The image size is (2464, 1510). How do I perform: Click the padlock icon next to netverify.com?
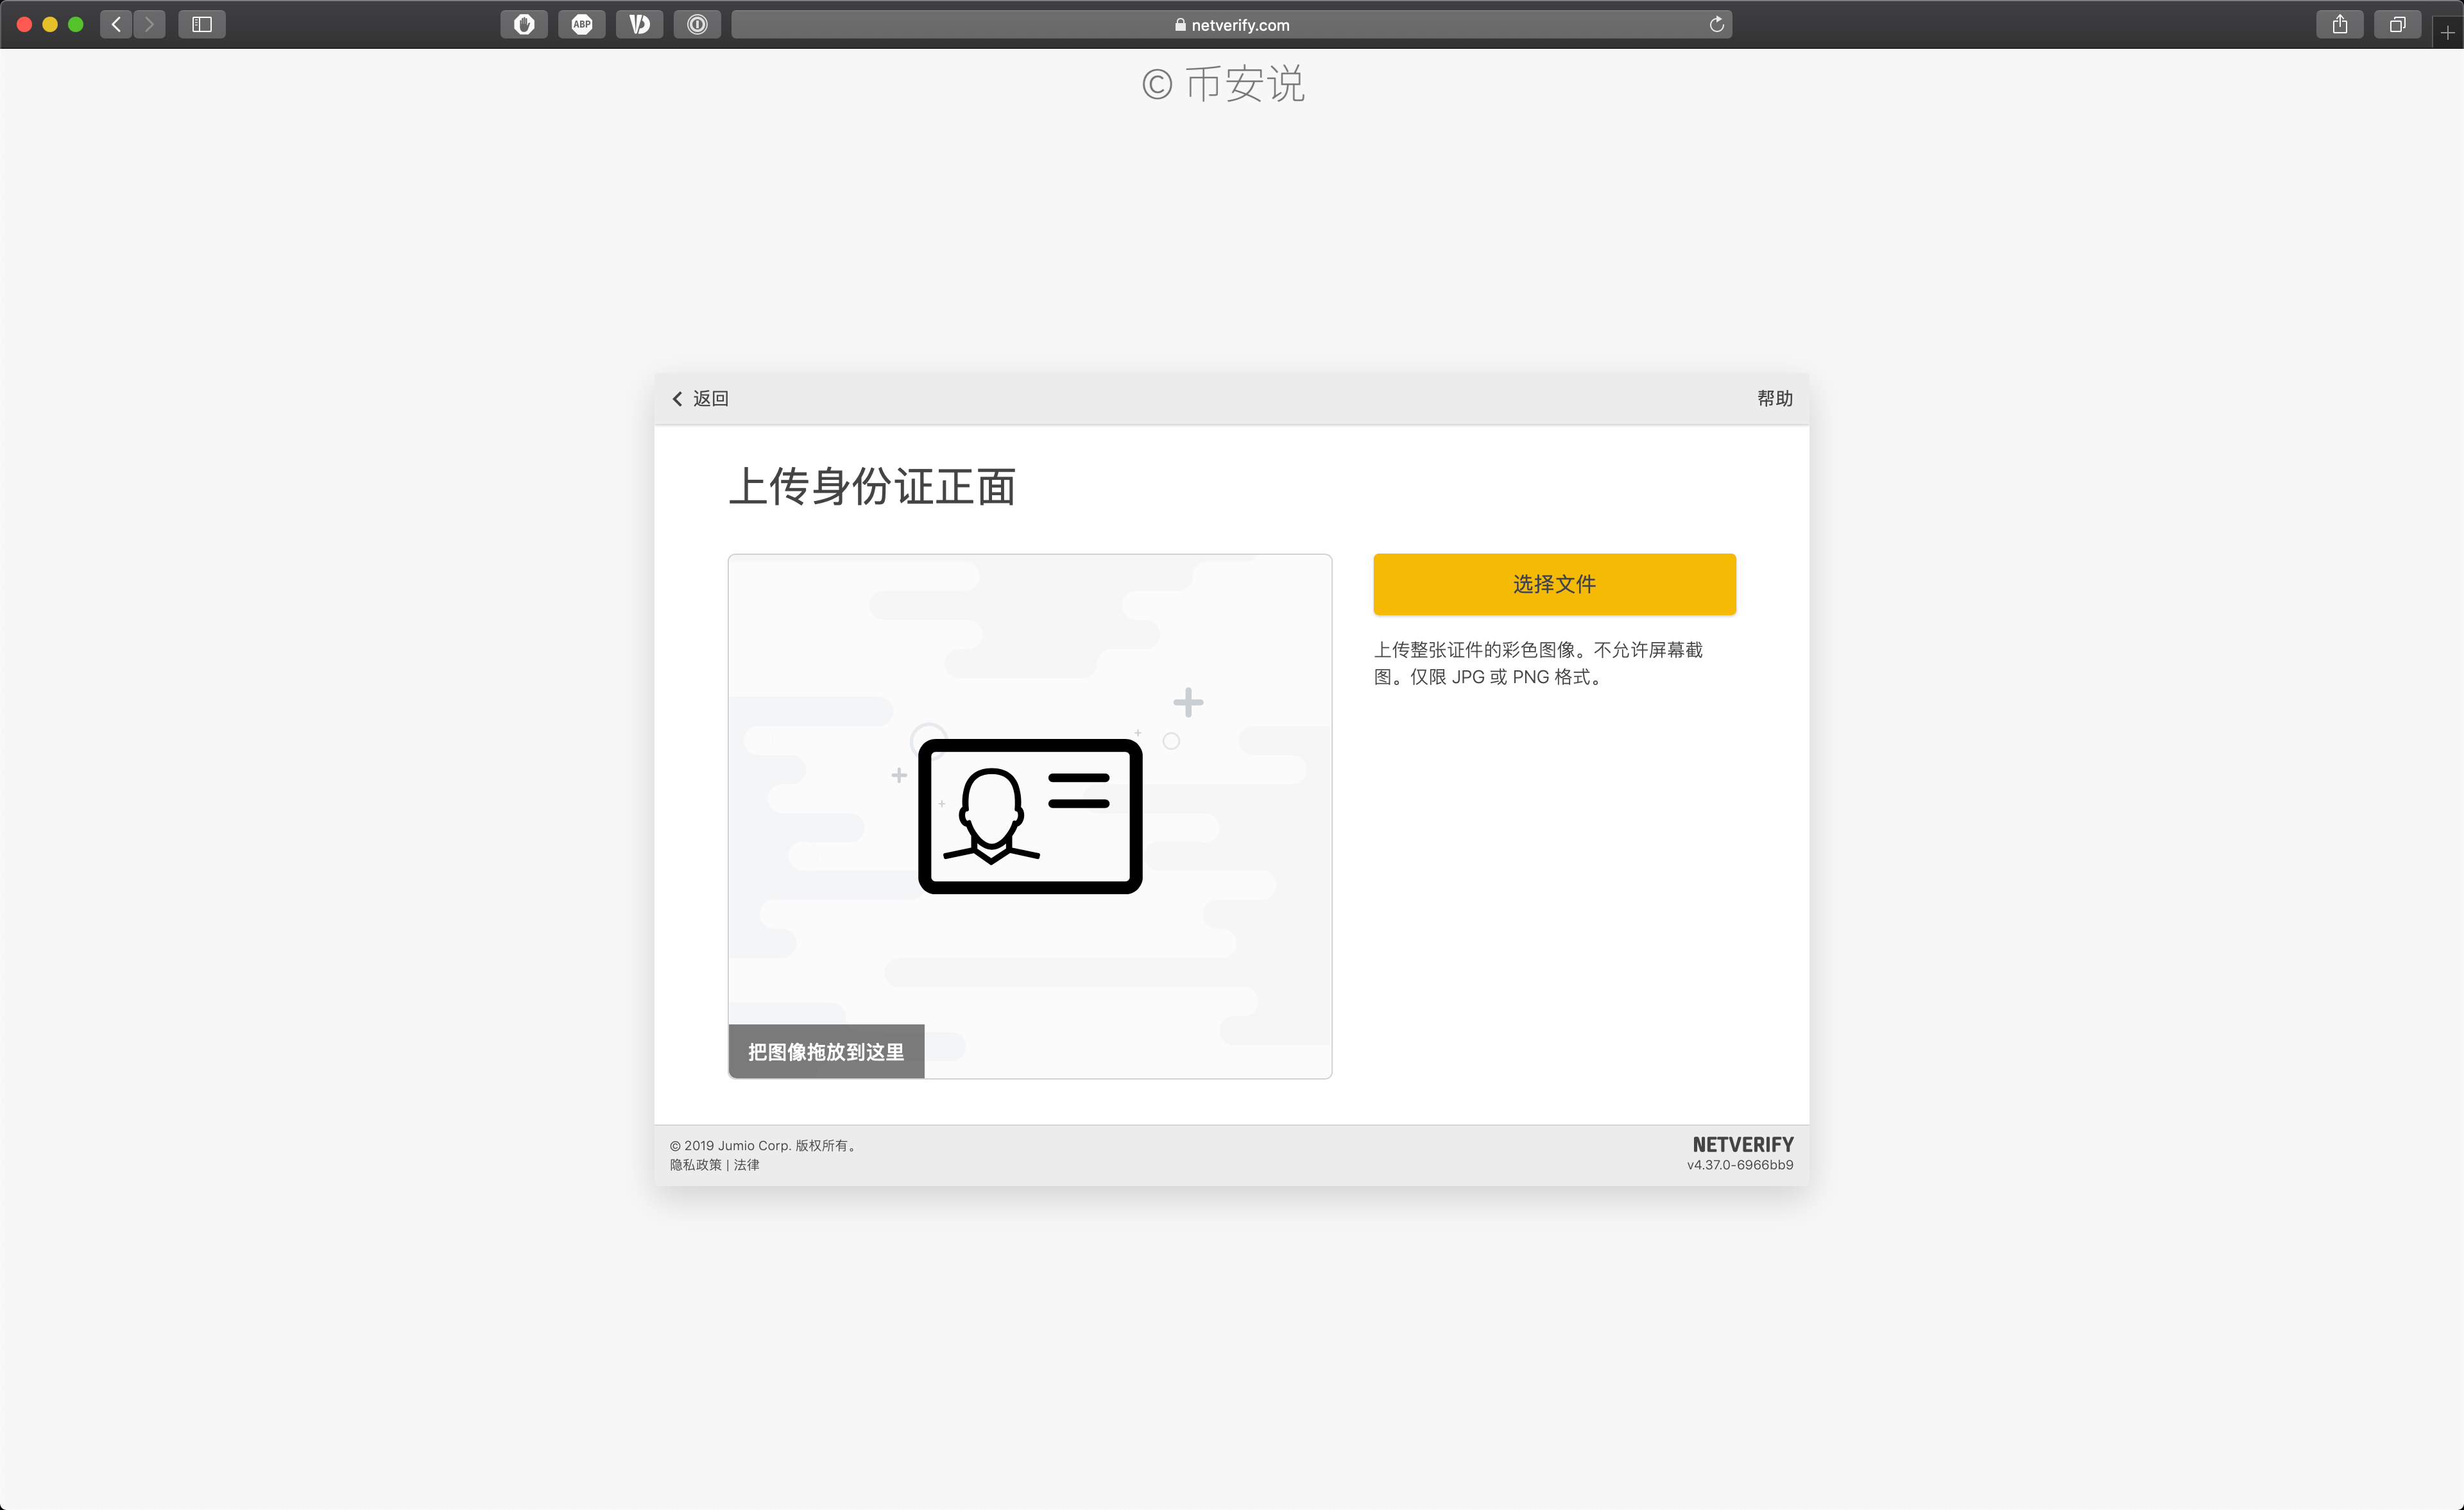click(1180, 24)
